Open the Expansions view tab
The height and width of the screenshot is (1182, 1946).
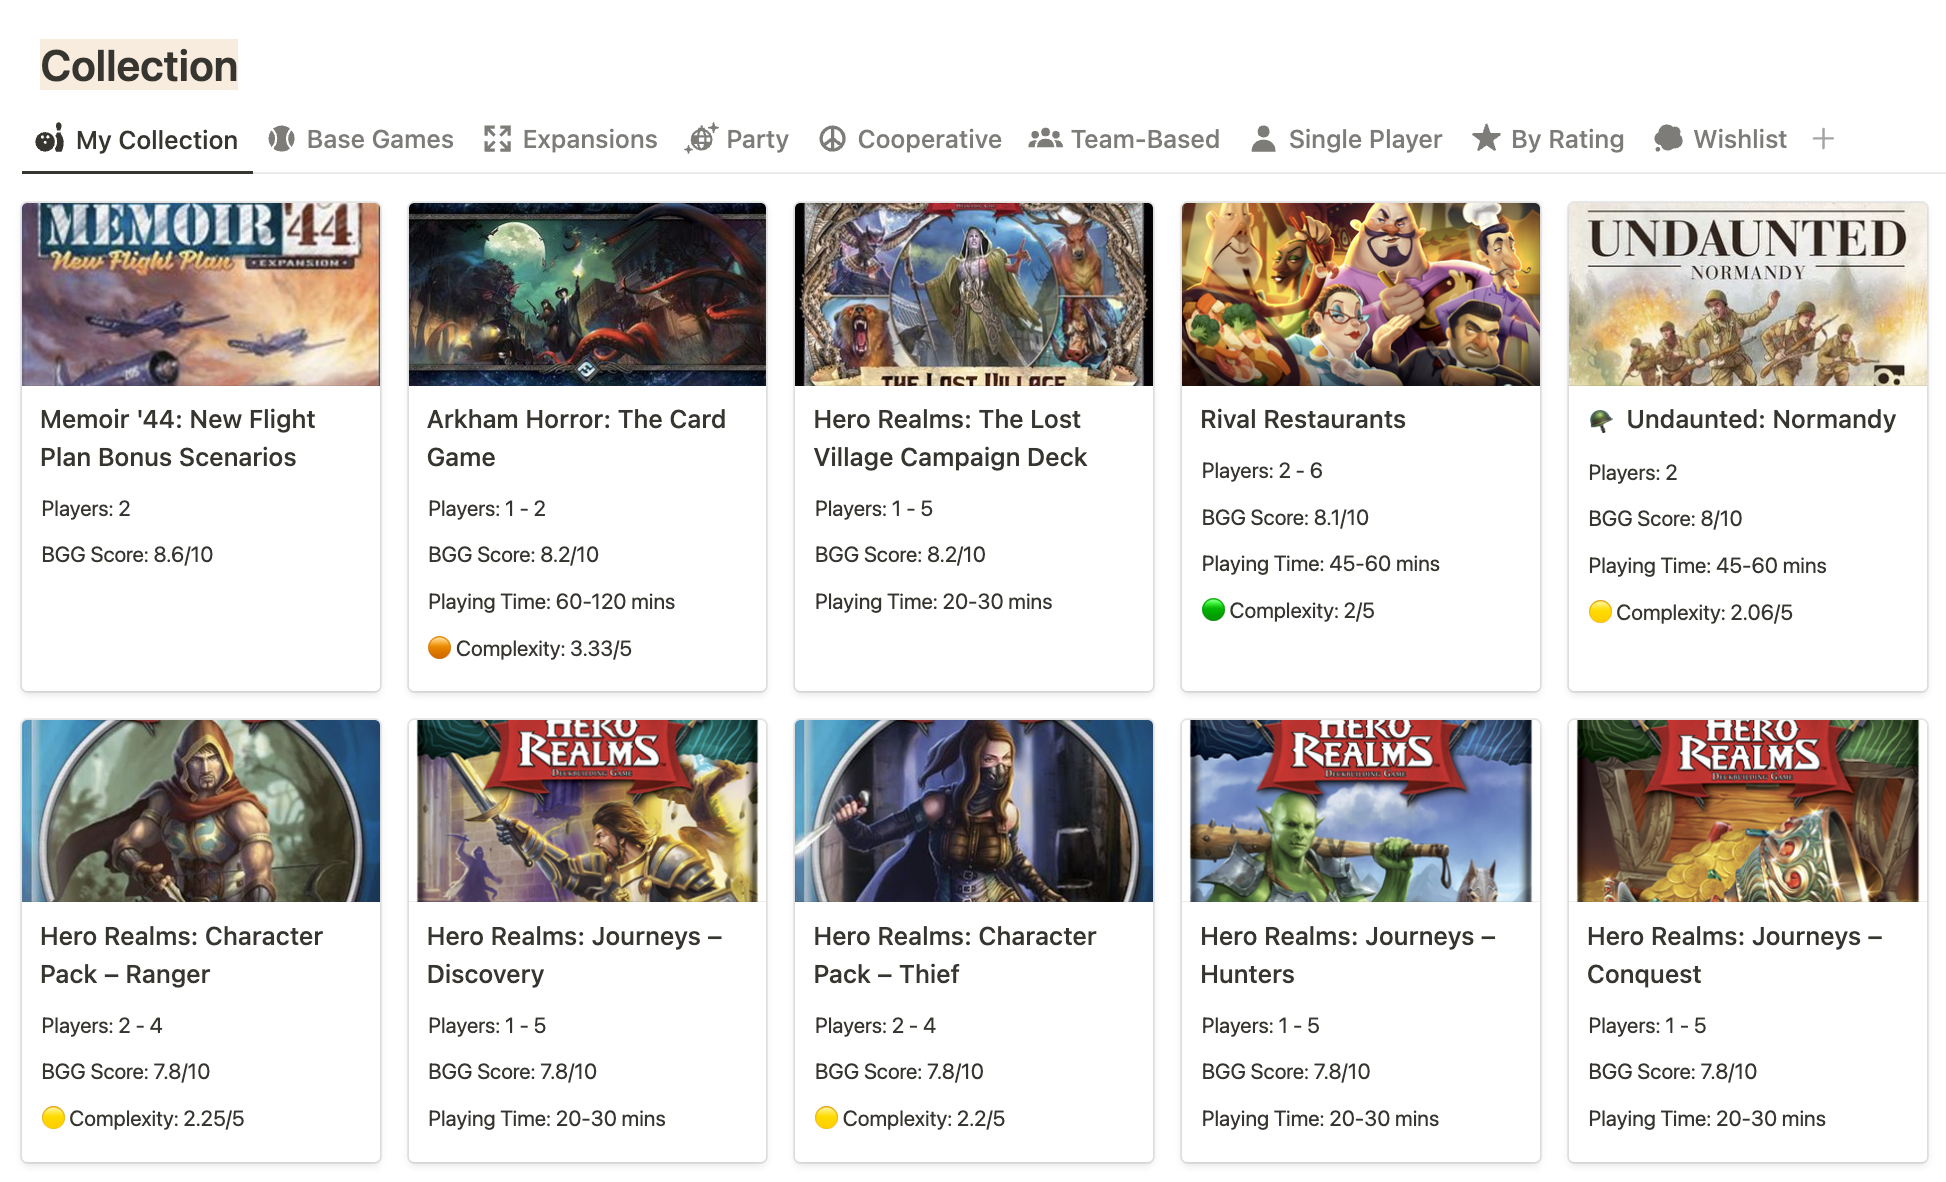click(x=571, y=139)
